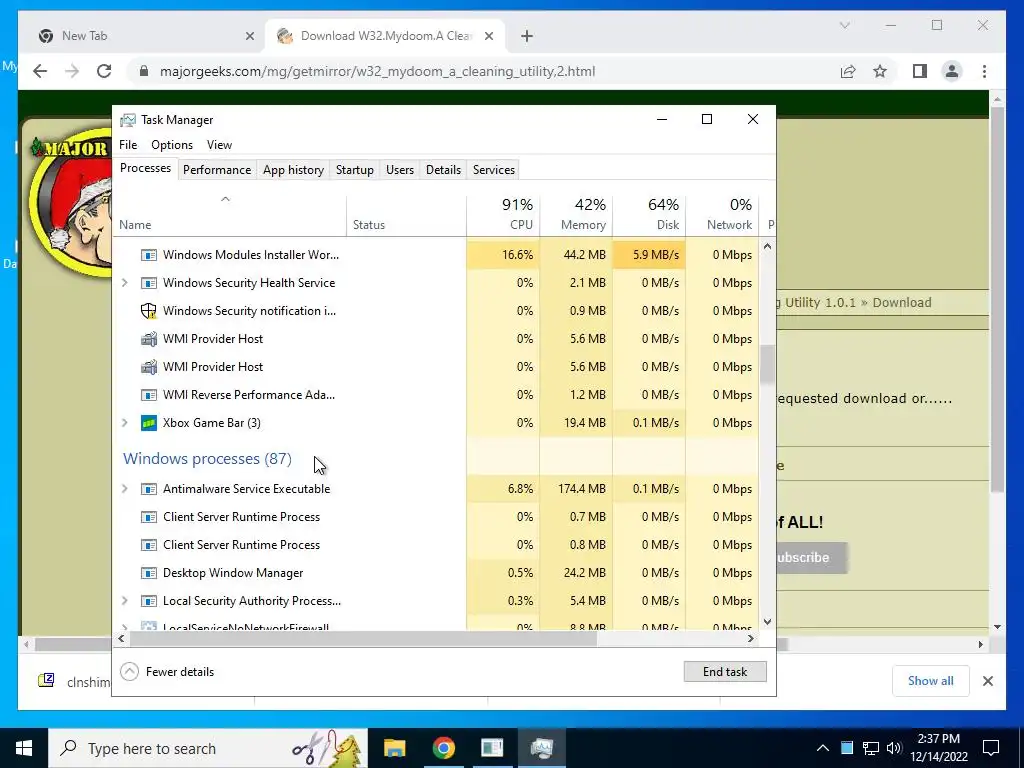The width and height of the screenshot is (1024, 768).
Task: Open the volume control in the system tray
Action: tap(894, 748)
